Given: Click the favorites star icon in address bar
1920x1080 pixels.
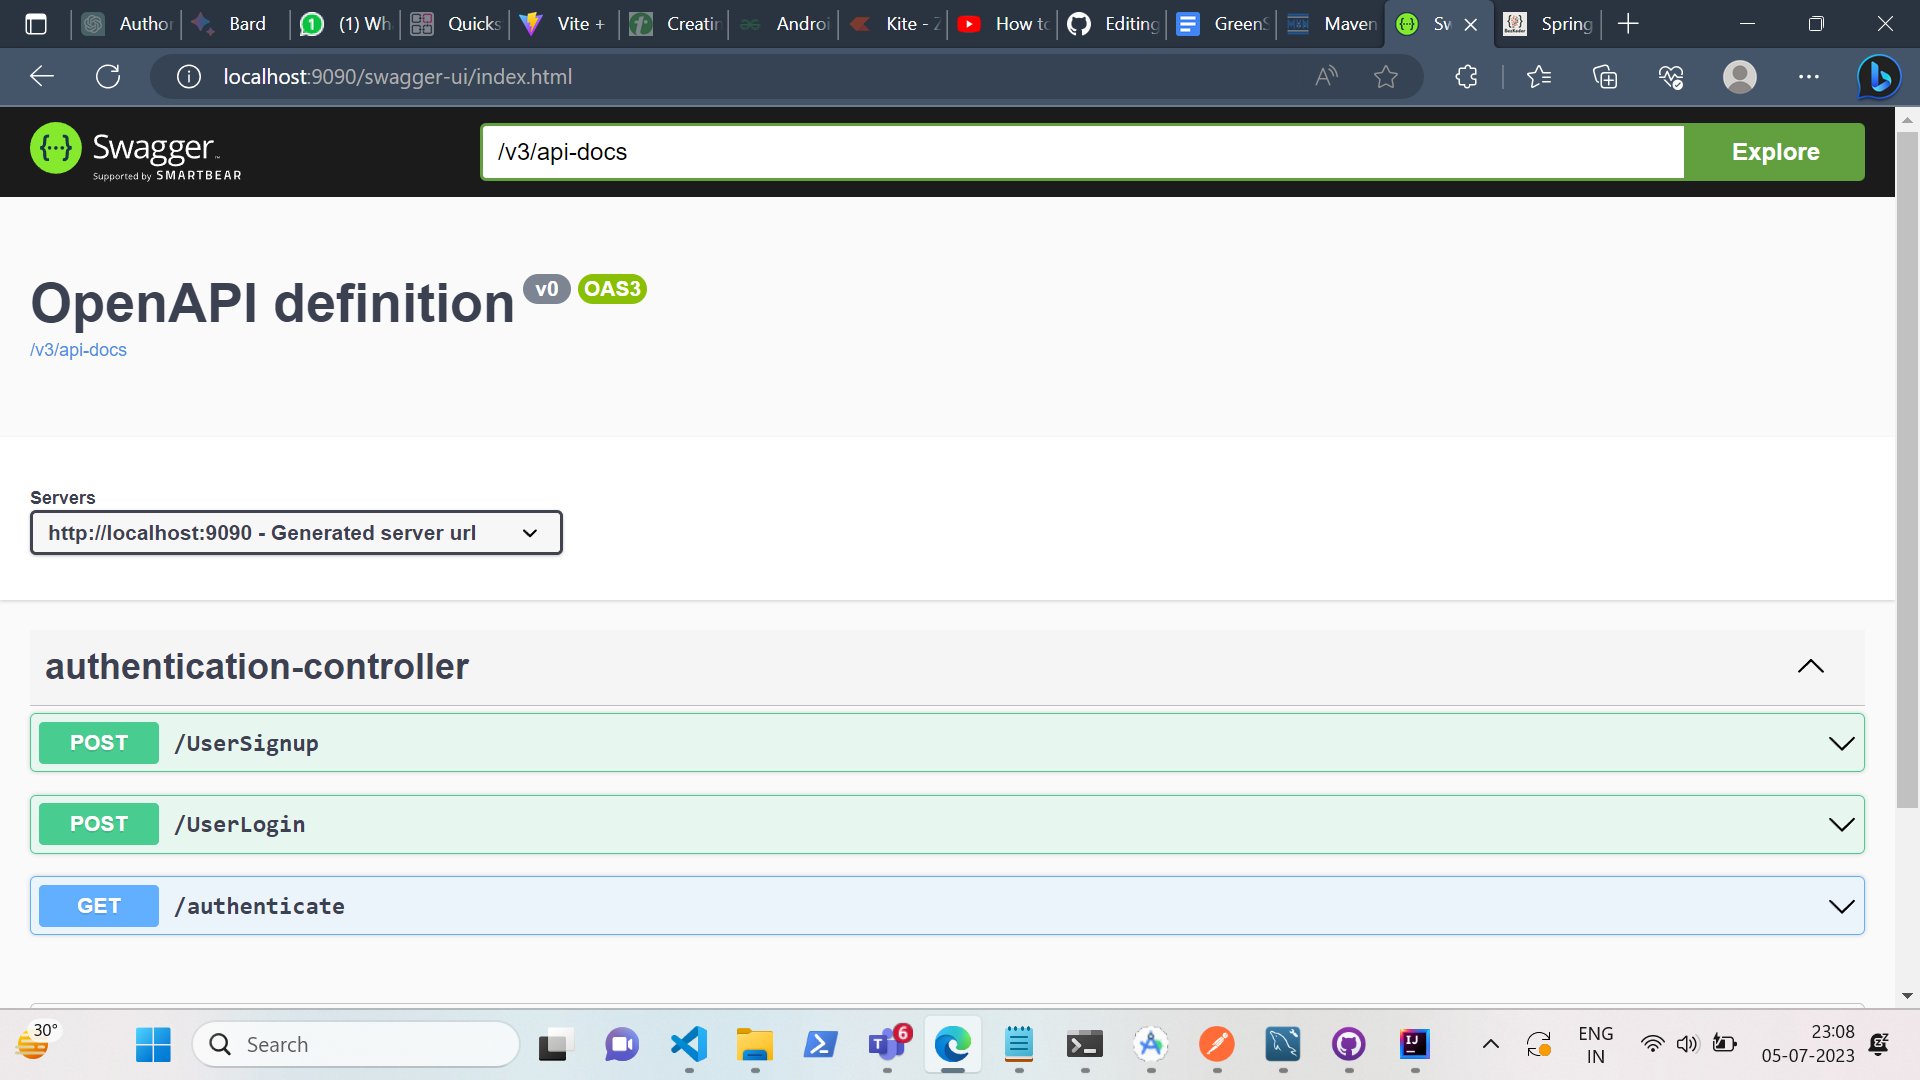Looking at the screenshot, I should pyautogui.click(x=1385, y=76).
